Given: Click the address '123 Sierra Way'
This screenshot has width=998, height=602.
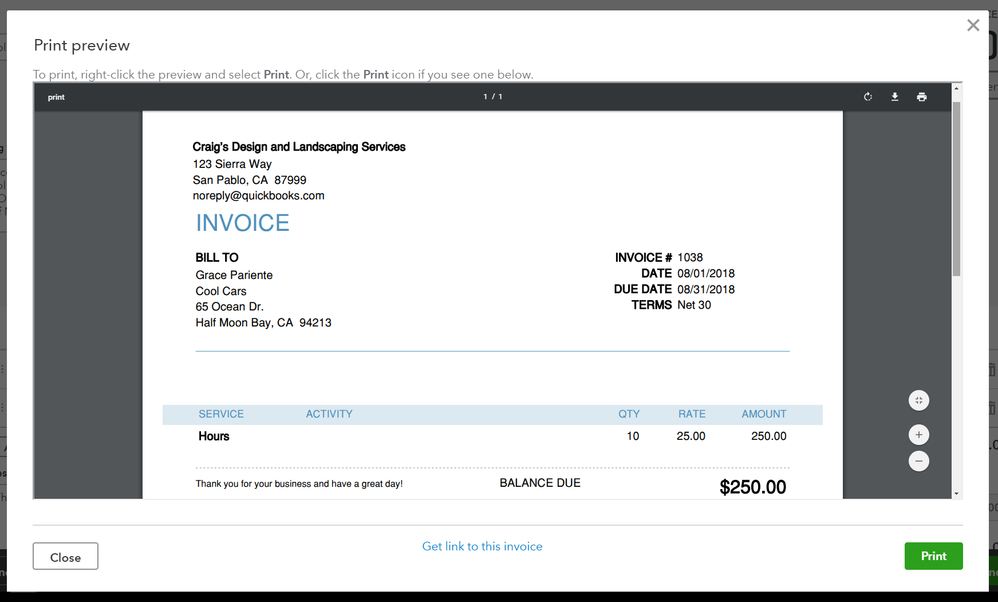Looking at the screenshot, I should (x=232, y=164).
